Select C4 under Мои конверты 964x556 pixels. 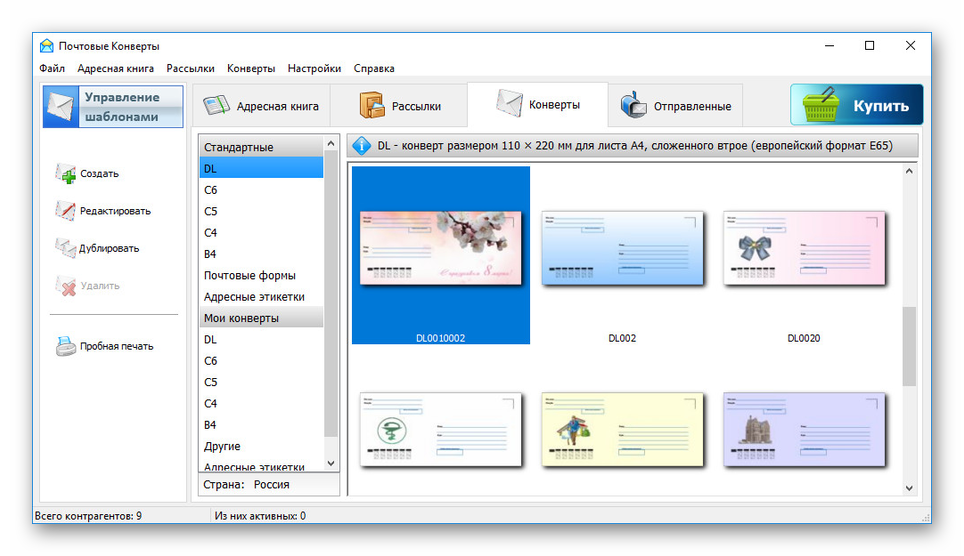pos(261,403)
